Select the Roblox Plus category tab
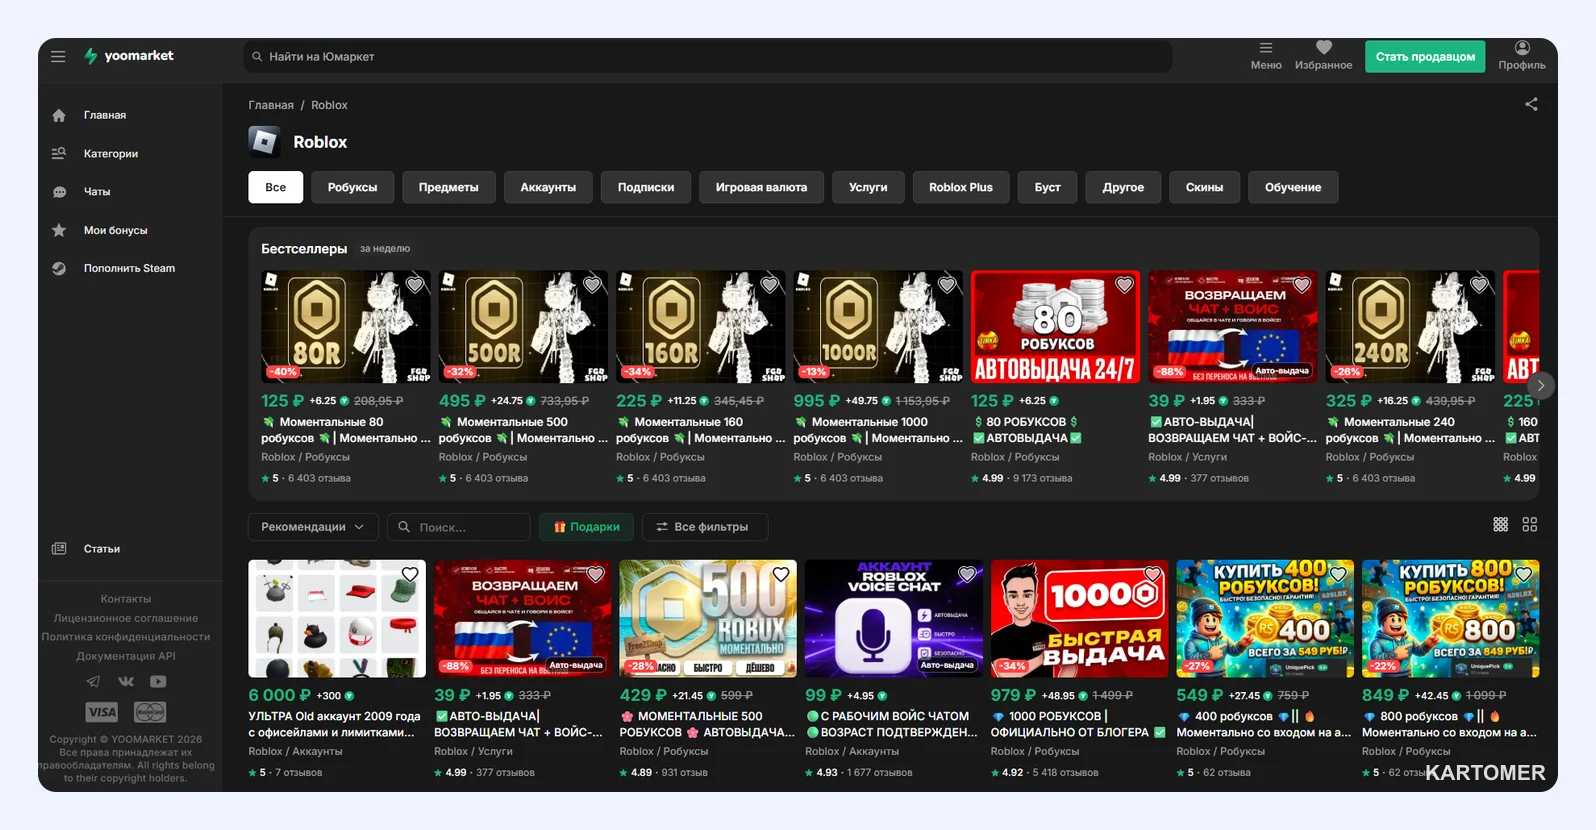The width and height of the screenshot is (1596, 830). [961, 187]
